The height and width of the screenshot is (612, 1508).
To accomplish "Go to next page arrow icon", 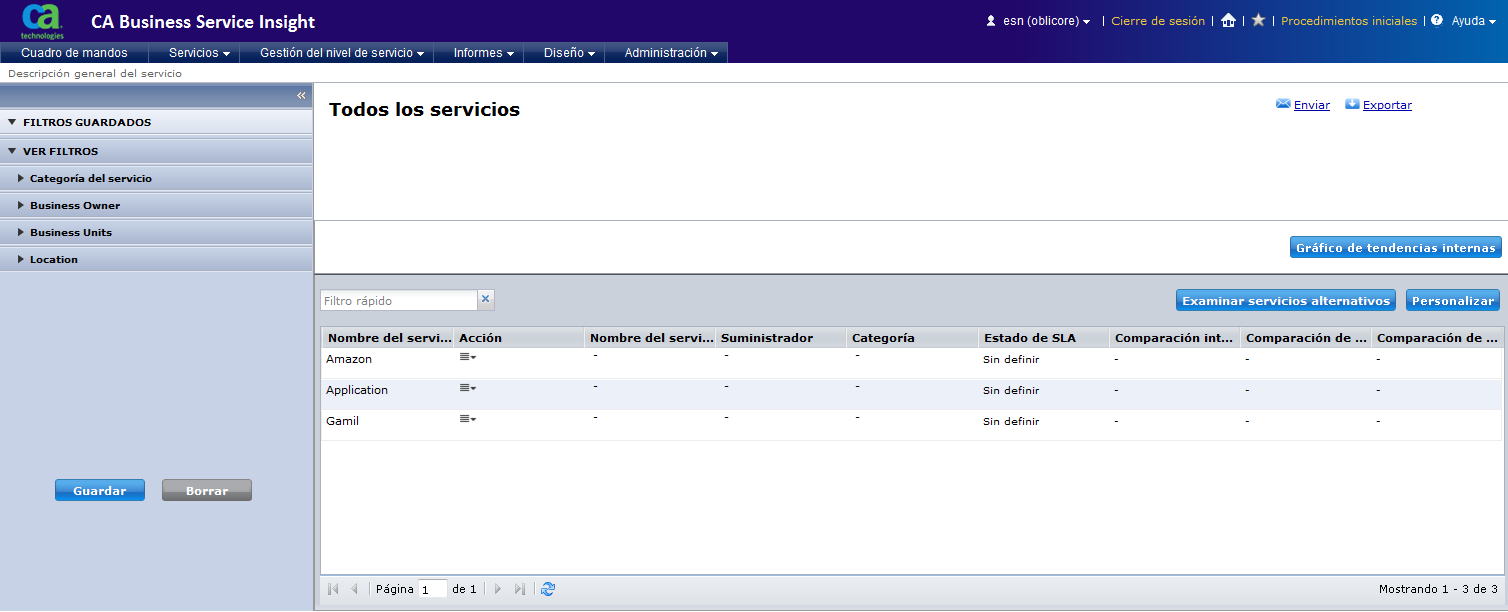I will click(497, 589).
